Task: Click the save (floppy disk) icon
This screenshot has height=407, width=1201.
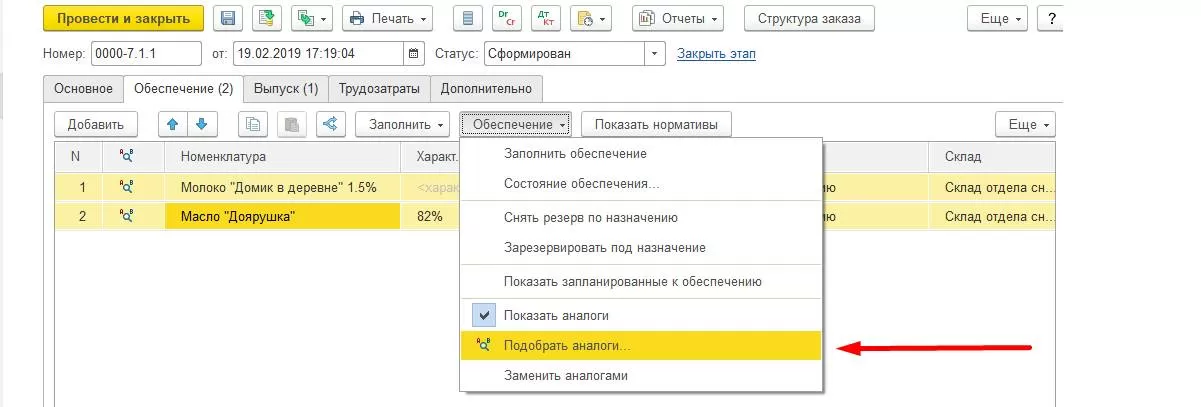Action: [x=228, y=19]
